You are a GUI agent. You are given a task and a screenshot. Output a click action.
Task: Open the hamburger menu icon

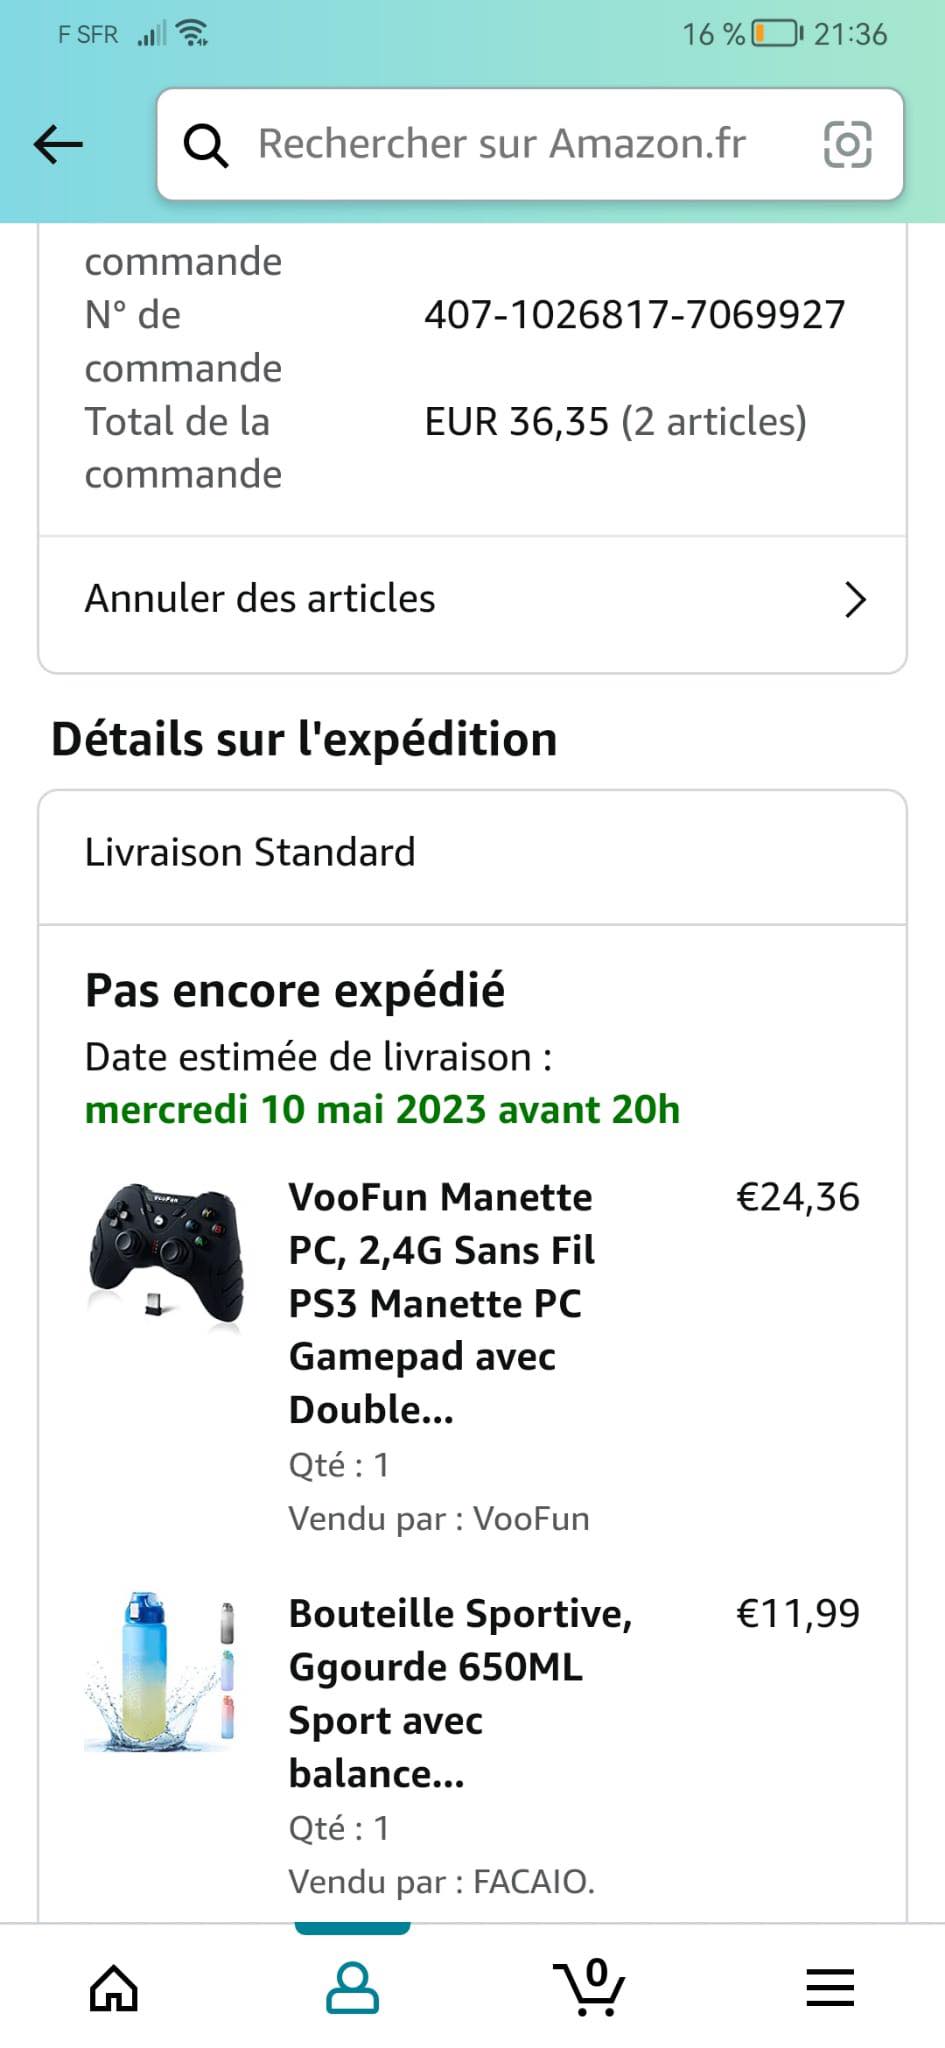830,1987
